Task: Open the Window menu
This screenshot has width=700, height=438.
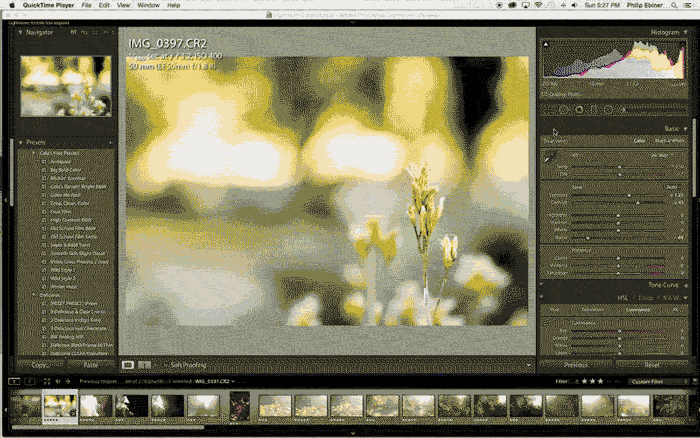Action: [x=149, y=5]
